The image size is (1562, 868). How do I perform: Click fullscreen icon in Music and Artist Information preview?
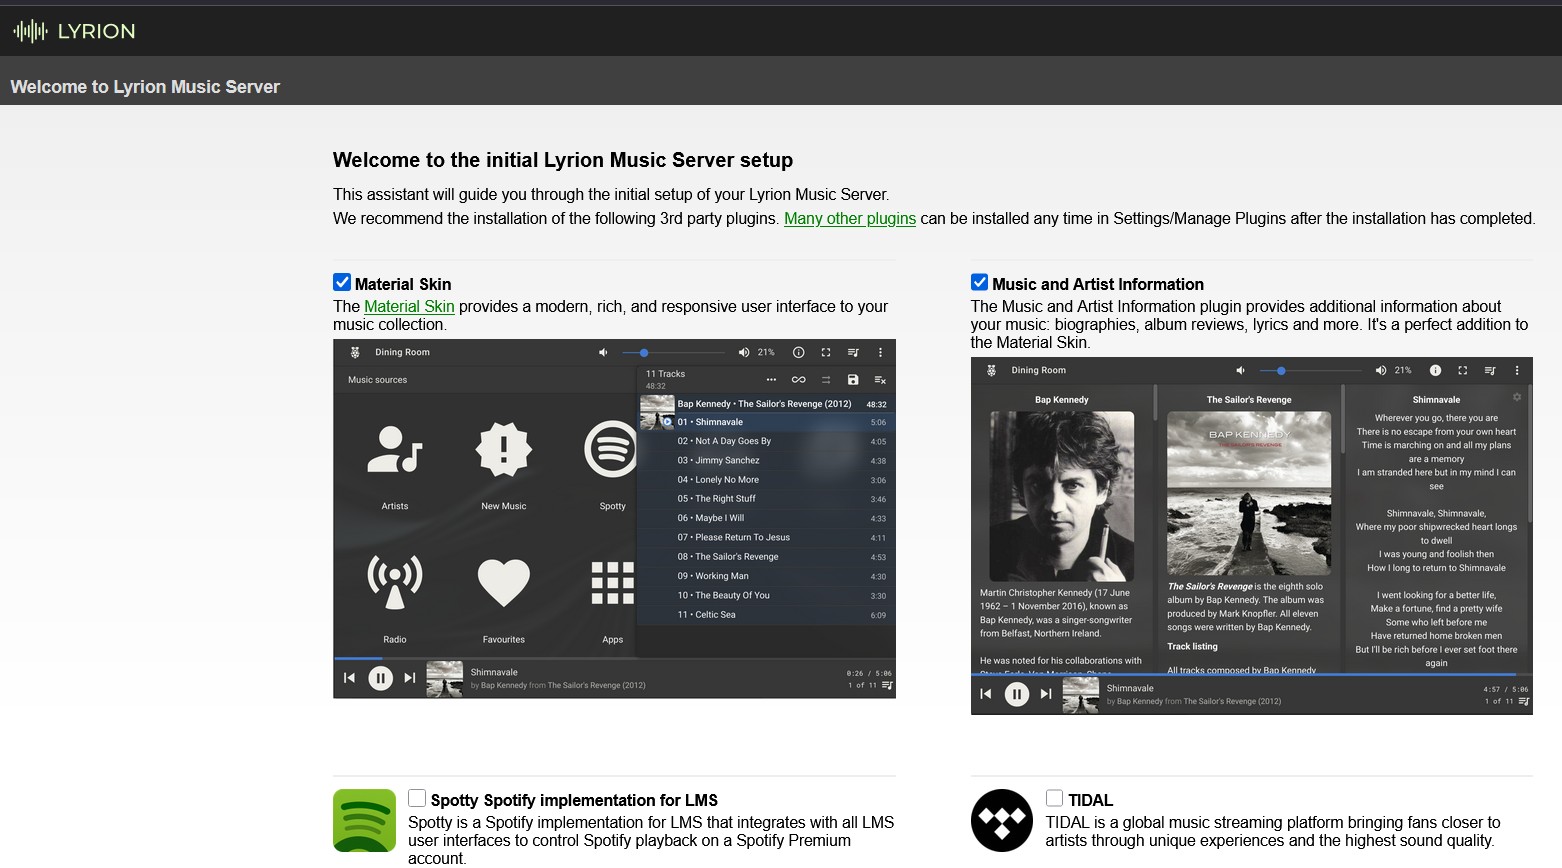tap(1463, 370)
